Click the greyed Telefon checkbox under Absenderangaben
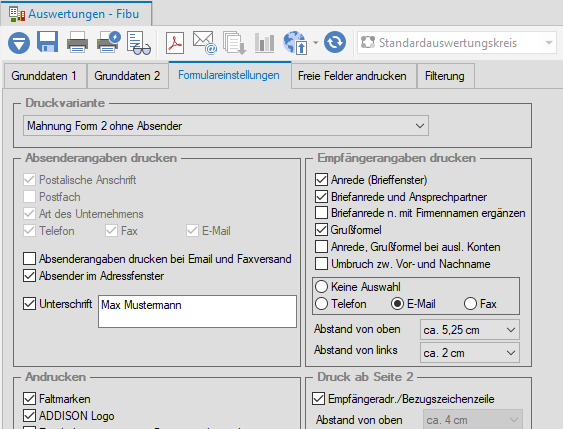This screenshot has width=563, height=429. point(29,230)
